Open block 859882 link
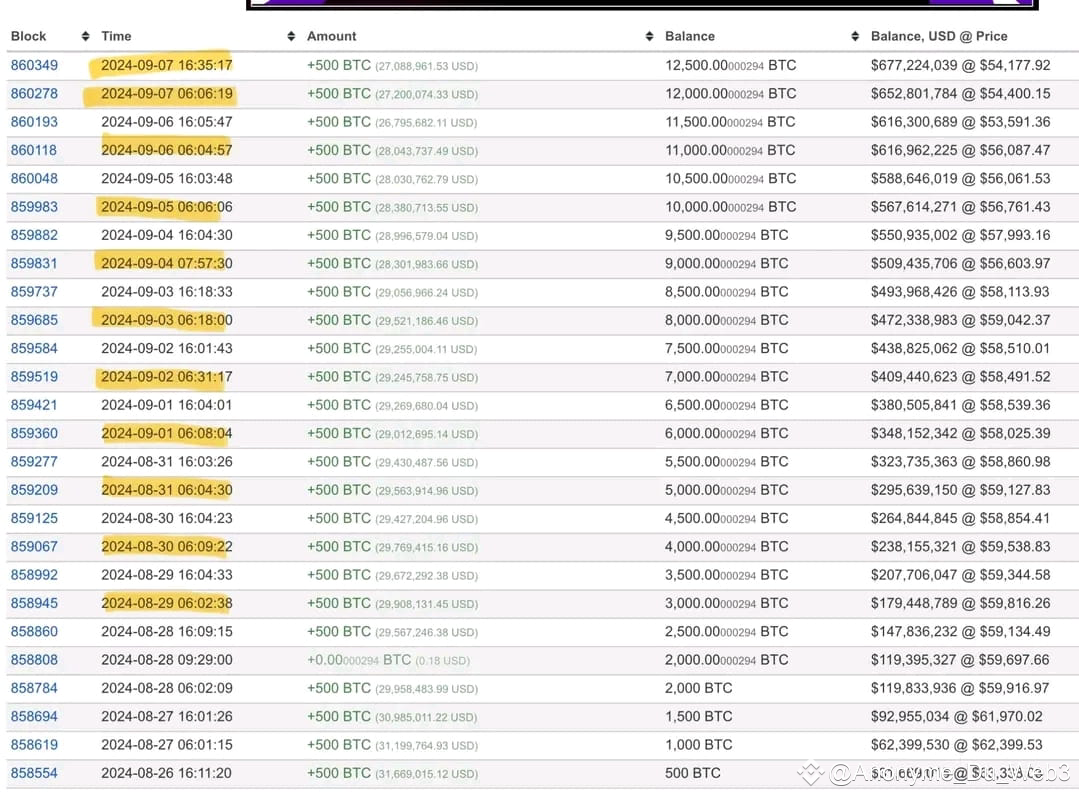 coord(34,235)
